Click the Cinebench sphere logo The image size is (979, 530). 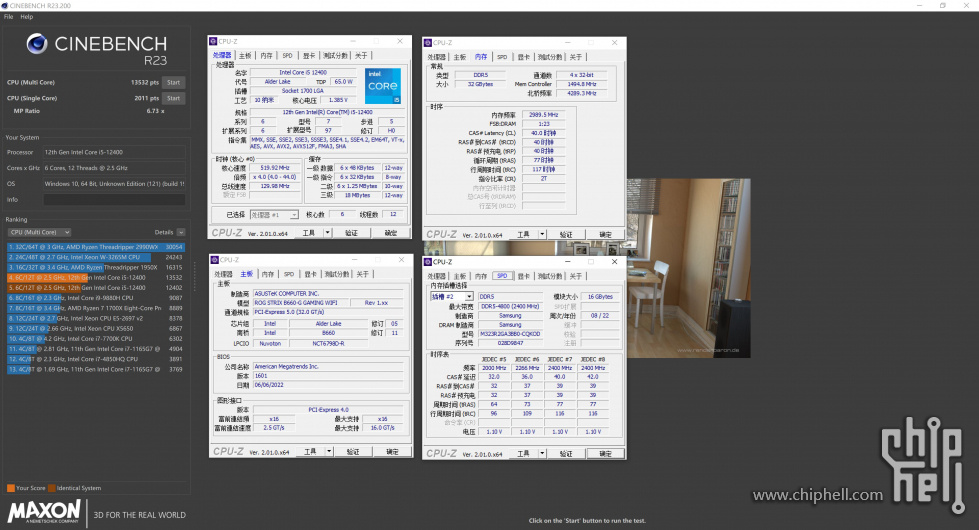coord(37,44)
